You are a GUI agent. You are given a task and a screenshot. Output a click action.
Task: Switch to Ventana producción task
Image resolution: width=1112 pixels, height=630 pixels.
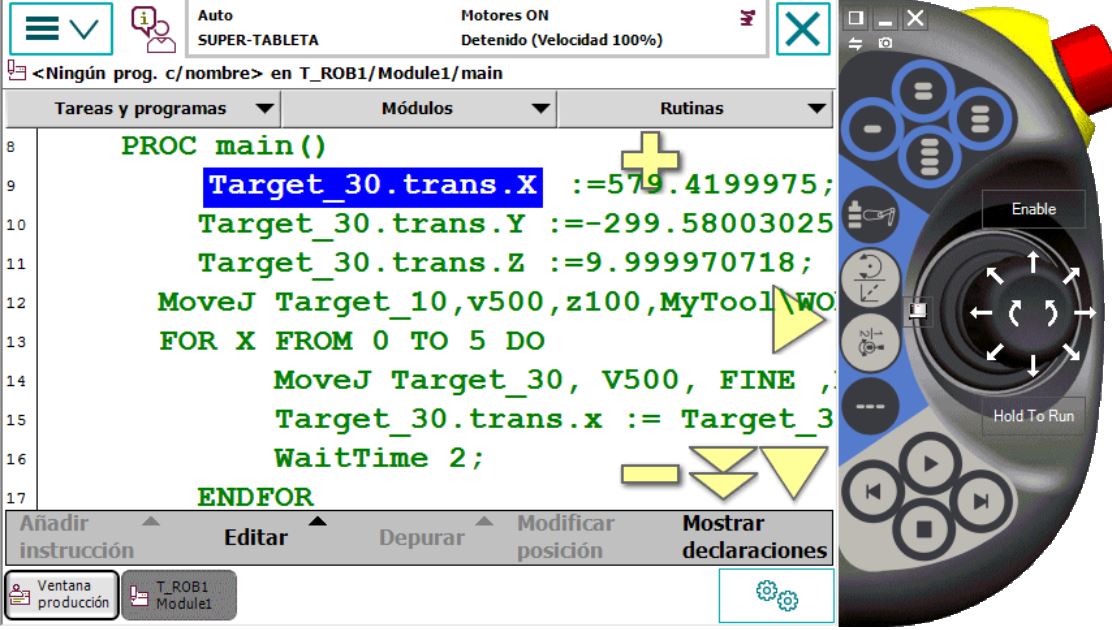tap(62, 595)
